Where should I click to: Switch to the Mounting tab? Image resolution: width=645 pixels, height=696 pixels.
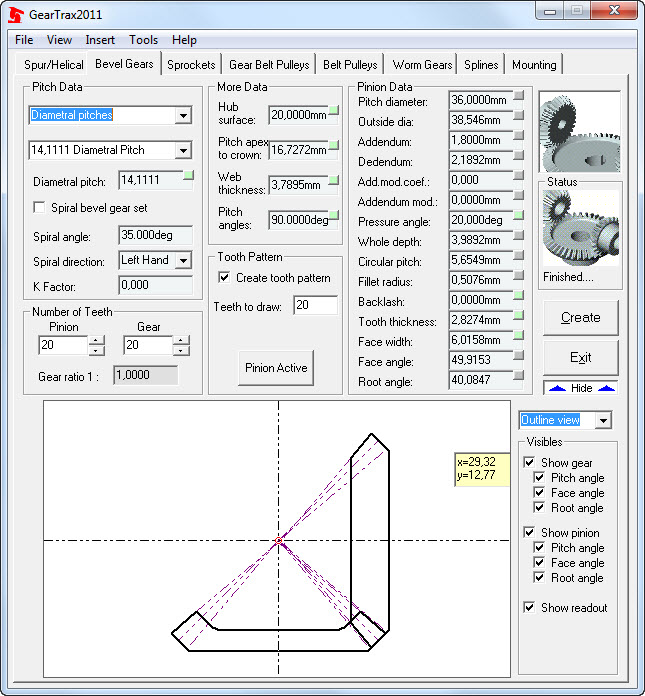[x=534, y=65]
